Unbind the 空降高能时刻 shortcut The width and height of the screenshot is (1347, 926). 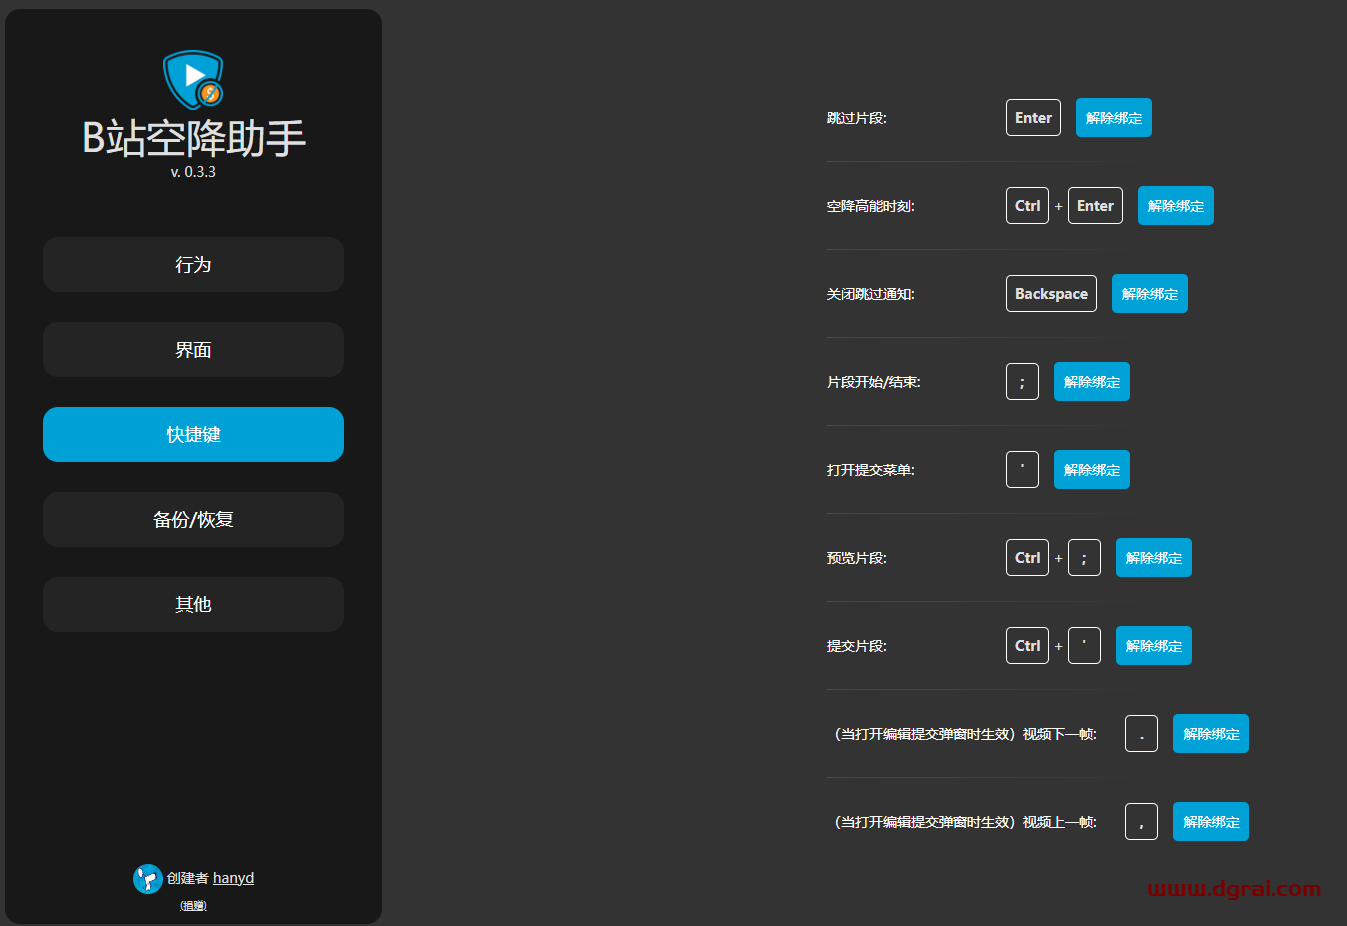pos(1176,206)
